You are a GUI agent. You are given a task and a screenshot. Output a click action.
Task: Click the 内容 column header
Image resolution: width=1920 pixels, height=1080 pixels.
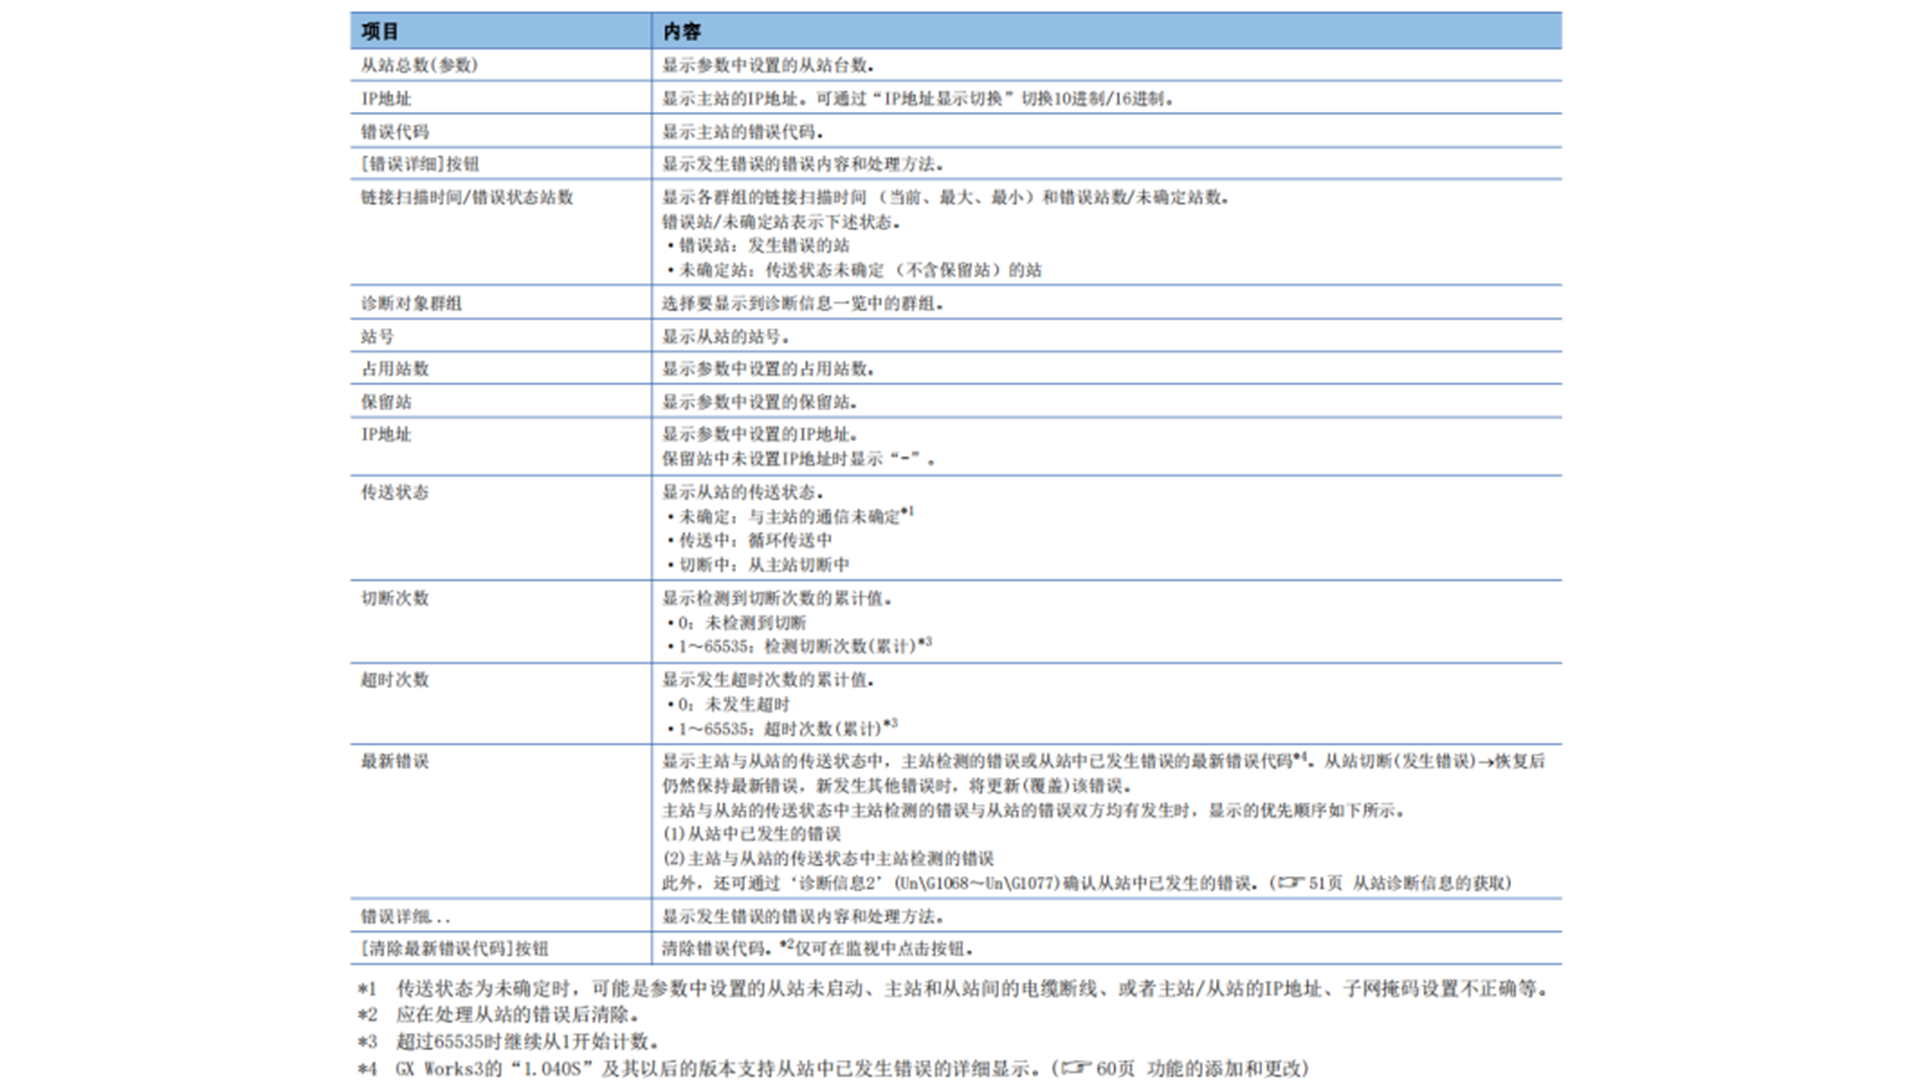tap(682, 32)
